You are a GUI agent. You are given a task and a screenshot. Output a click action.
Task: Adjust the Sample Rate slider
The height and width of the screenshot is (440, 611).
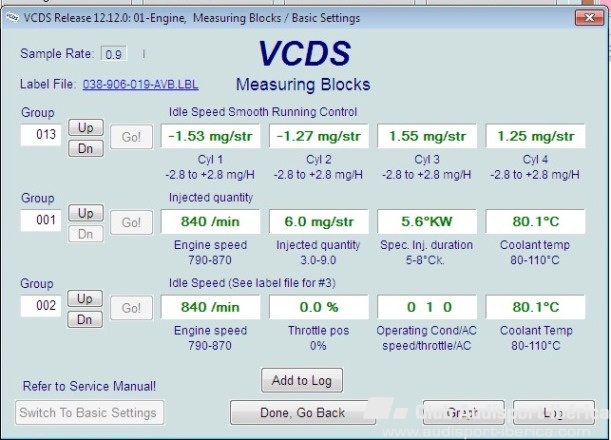click(x=143, y=54)
